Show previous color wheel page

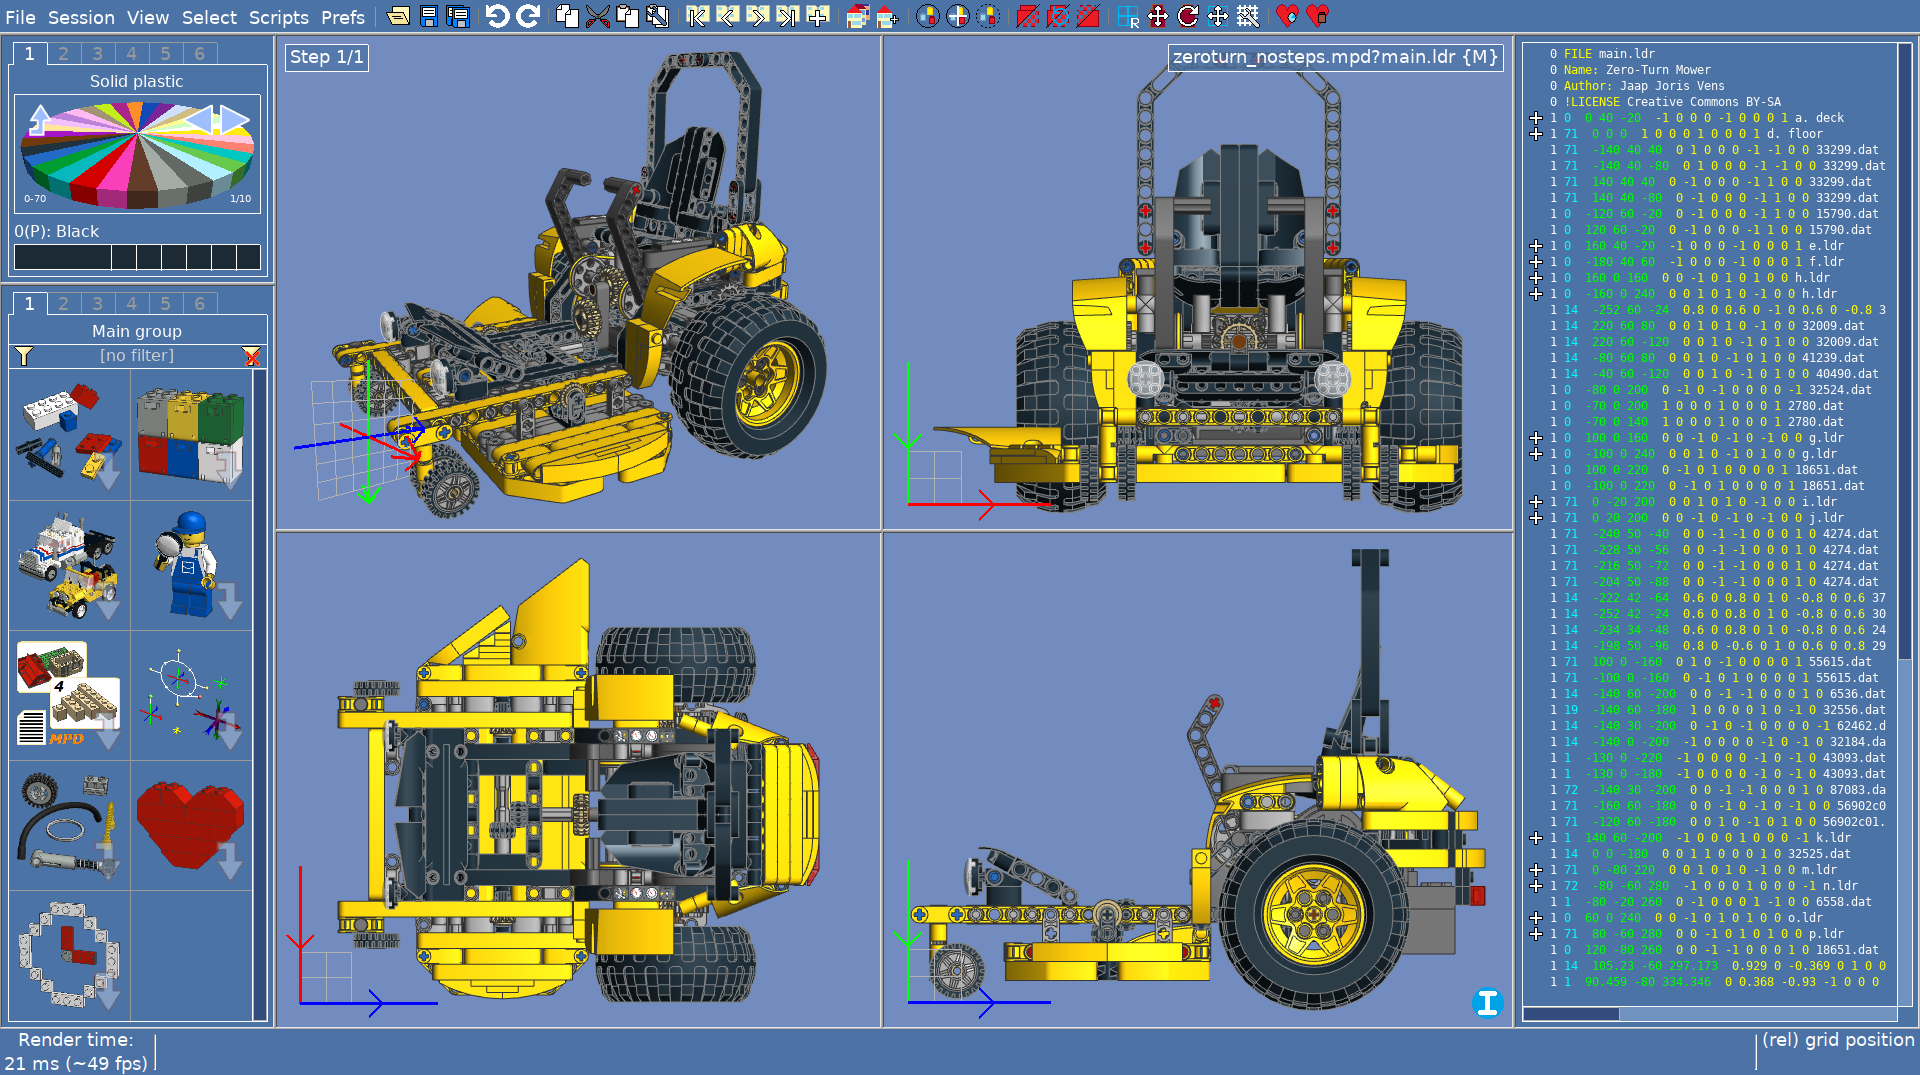click(x=201, y=119)
